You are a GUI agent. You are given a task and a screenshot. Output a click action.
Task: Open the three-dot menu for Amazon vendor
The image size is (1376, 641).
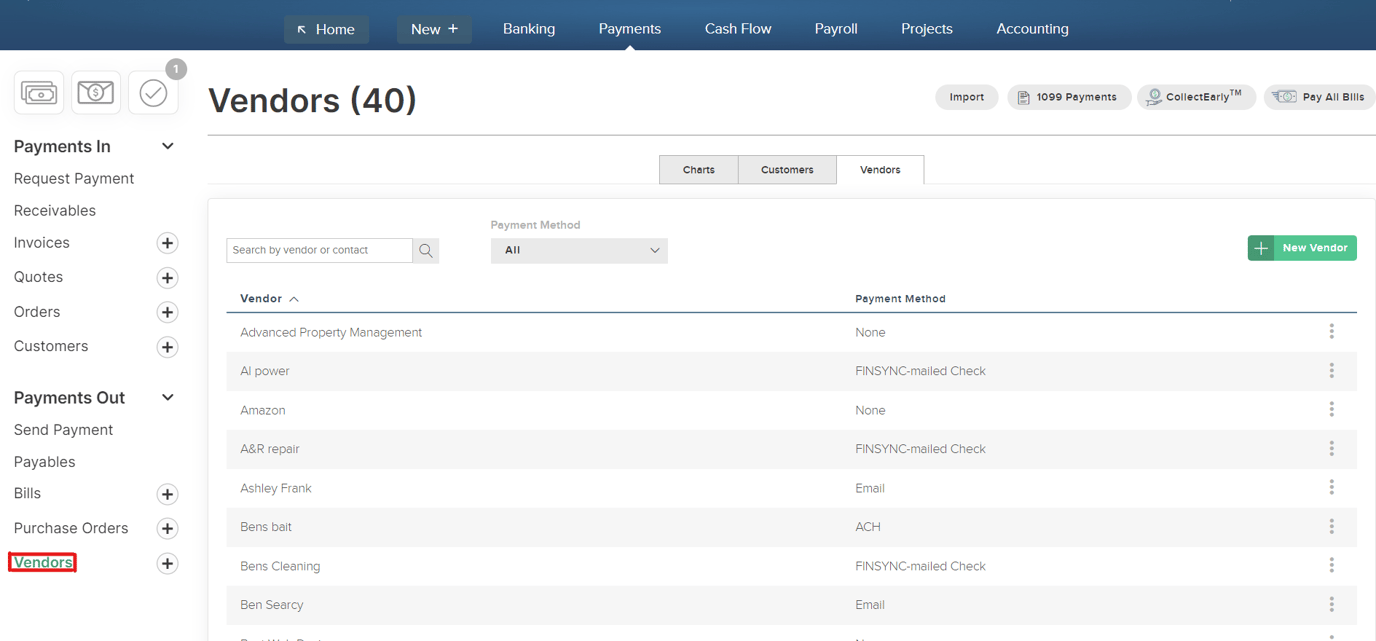coord(1332,409)
